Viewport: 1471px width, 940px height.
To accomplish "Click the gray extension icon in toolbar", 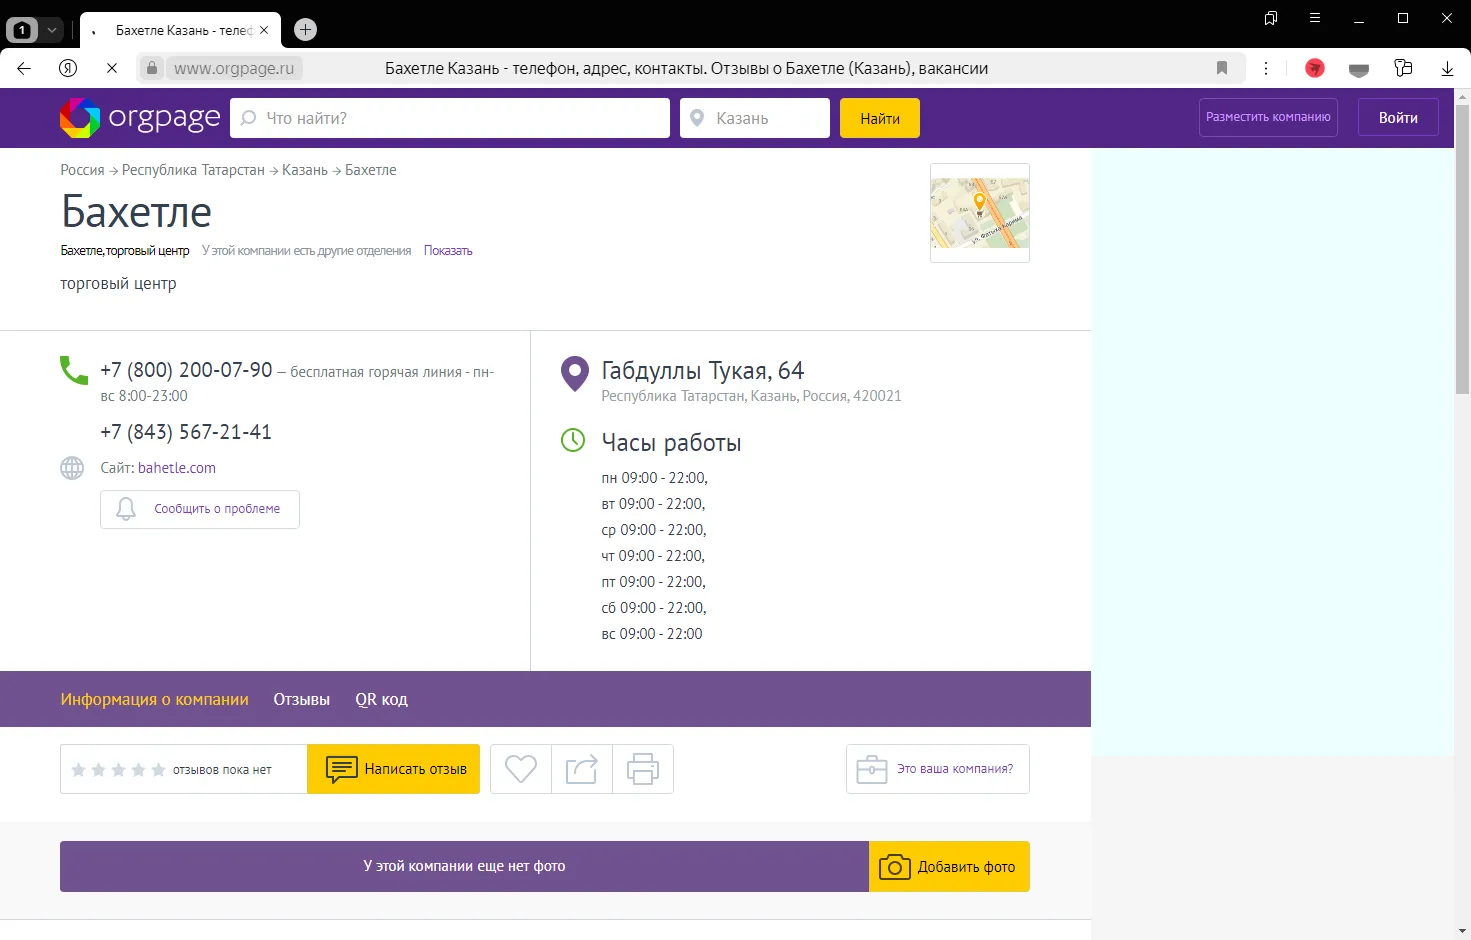I will pos(1359,69).
